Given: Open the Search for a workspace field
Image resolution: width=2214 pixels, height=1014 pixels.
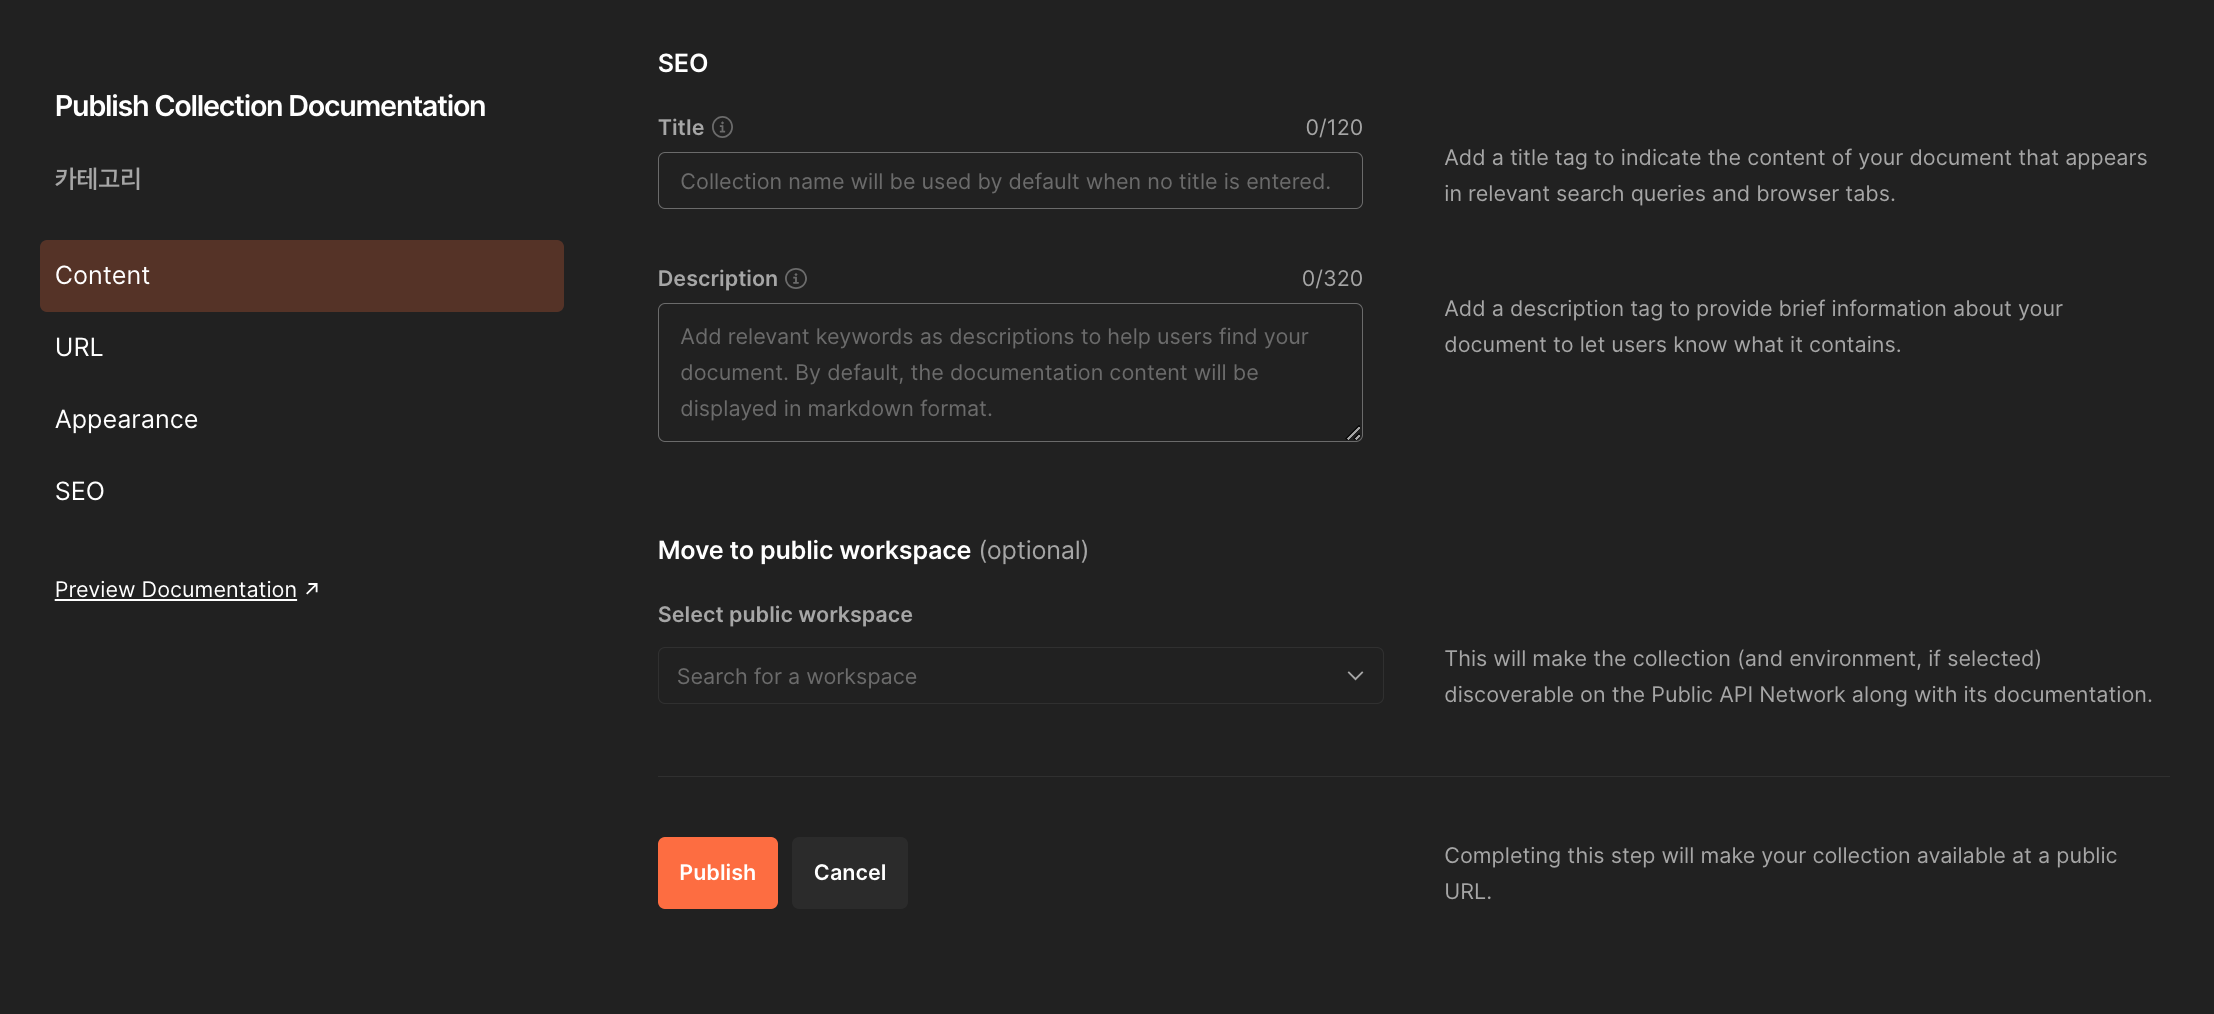Looking at the screenshot, I should (x=1020, y=676).
